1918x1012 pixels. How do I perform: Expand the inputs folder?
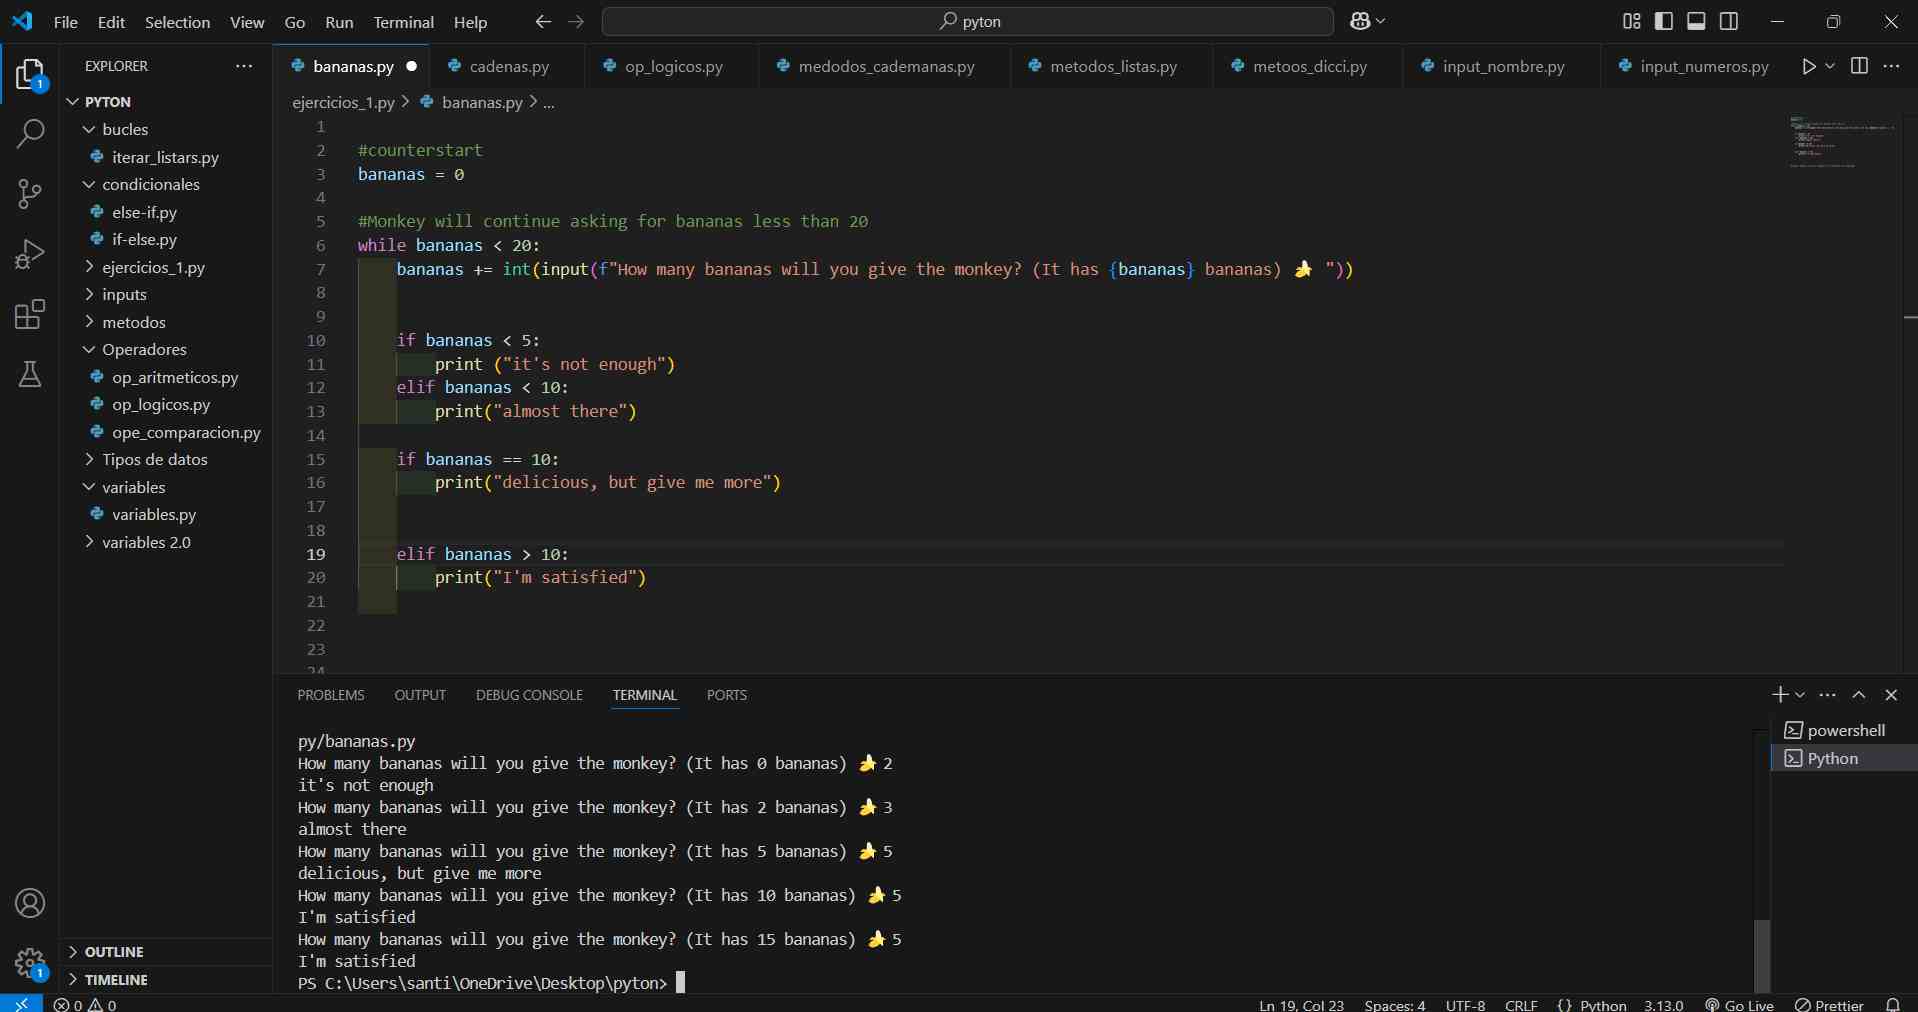click(166, 294)
